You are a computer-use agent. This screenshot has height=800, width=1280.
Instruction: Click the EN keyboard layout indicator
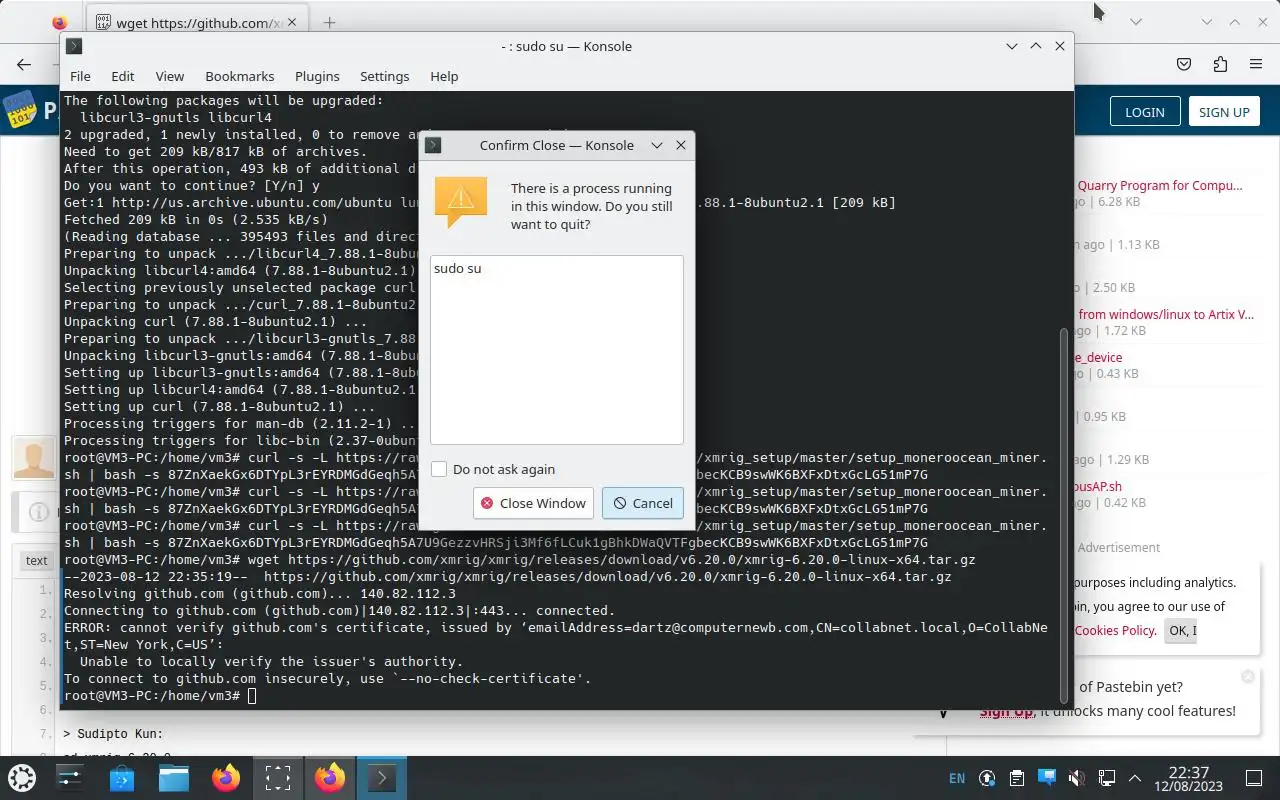(957, 778)
